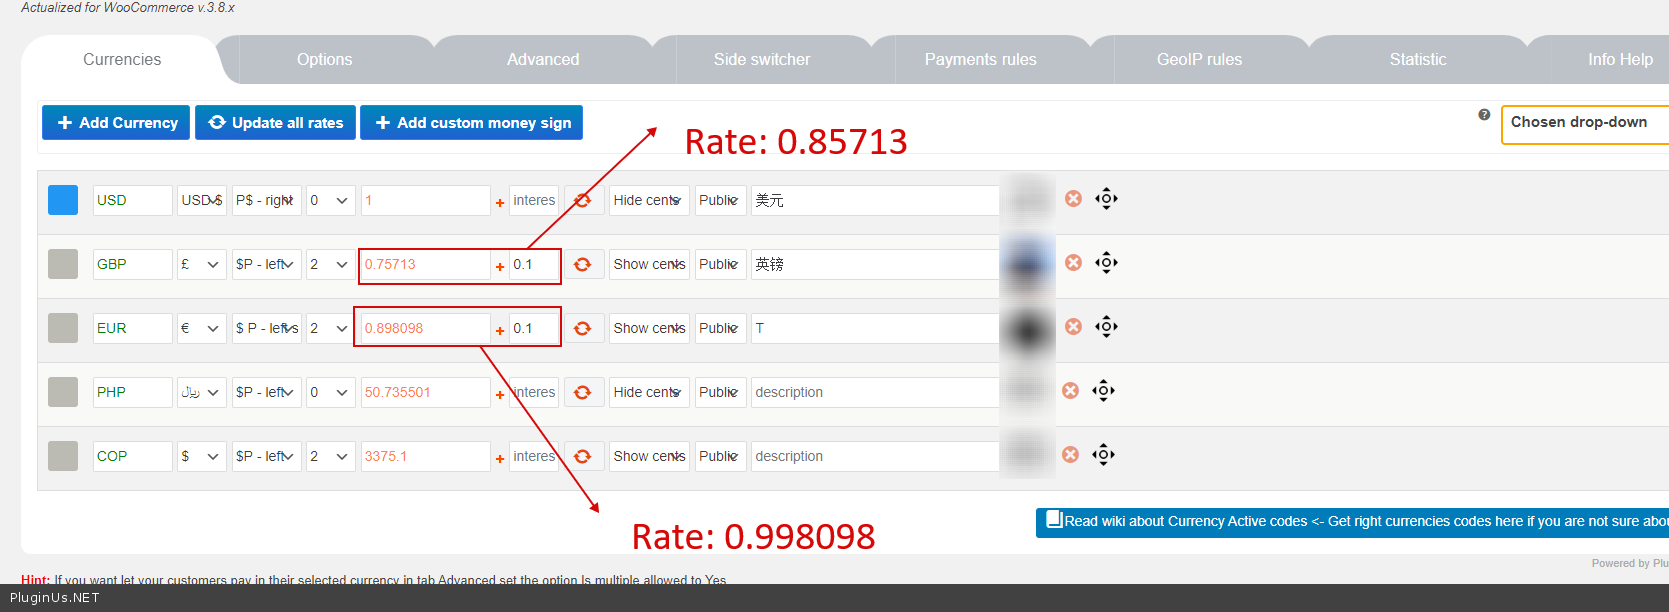Click the drag handle on PHP row
Image resolution: width=1669 pixels, height=612 pixels.
pos(1103,391)
